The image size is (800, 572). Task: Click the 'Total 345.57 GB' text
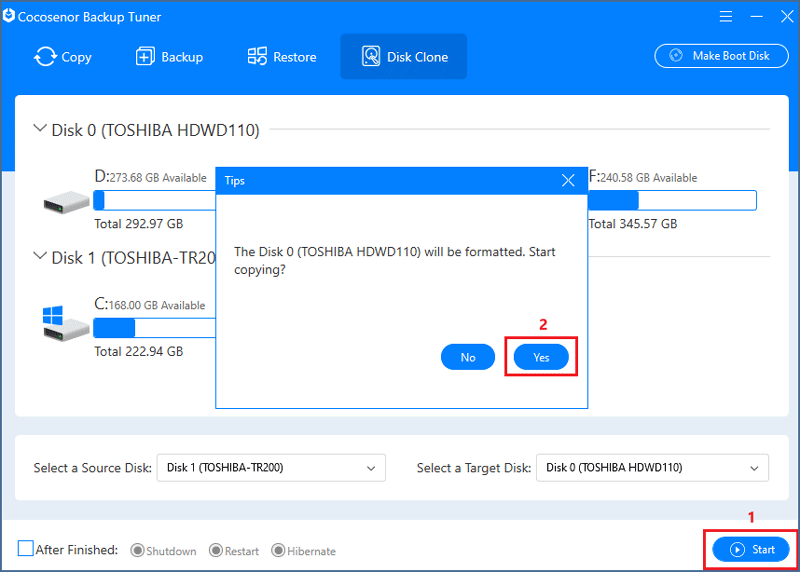[633, 224]
